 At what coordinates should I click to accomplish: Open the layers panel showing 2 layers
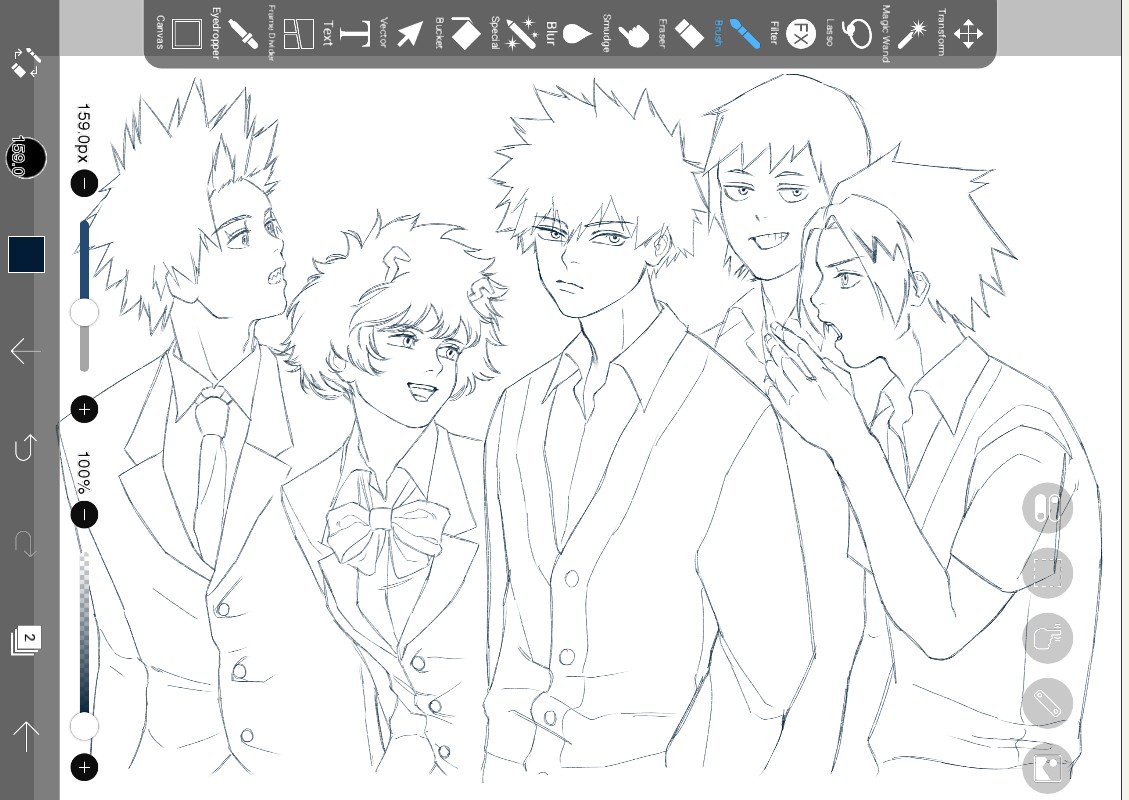(26, 639)
